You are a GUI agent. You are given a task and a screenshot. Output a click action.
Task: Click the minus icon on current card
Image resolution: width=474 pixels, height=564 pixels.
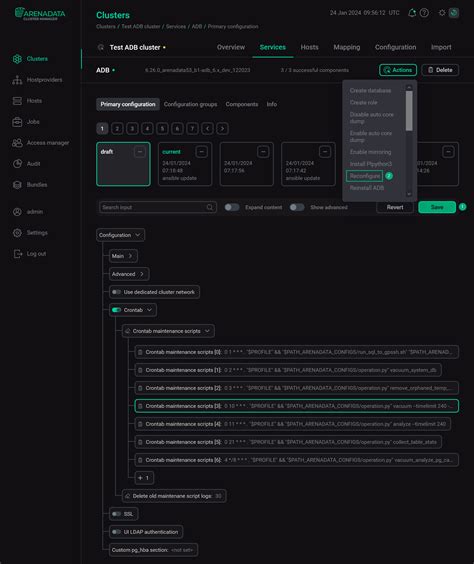point(201,152)
